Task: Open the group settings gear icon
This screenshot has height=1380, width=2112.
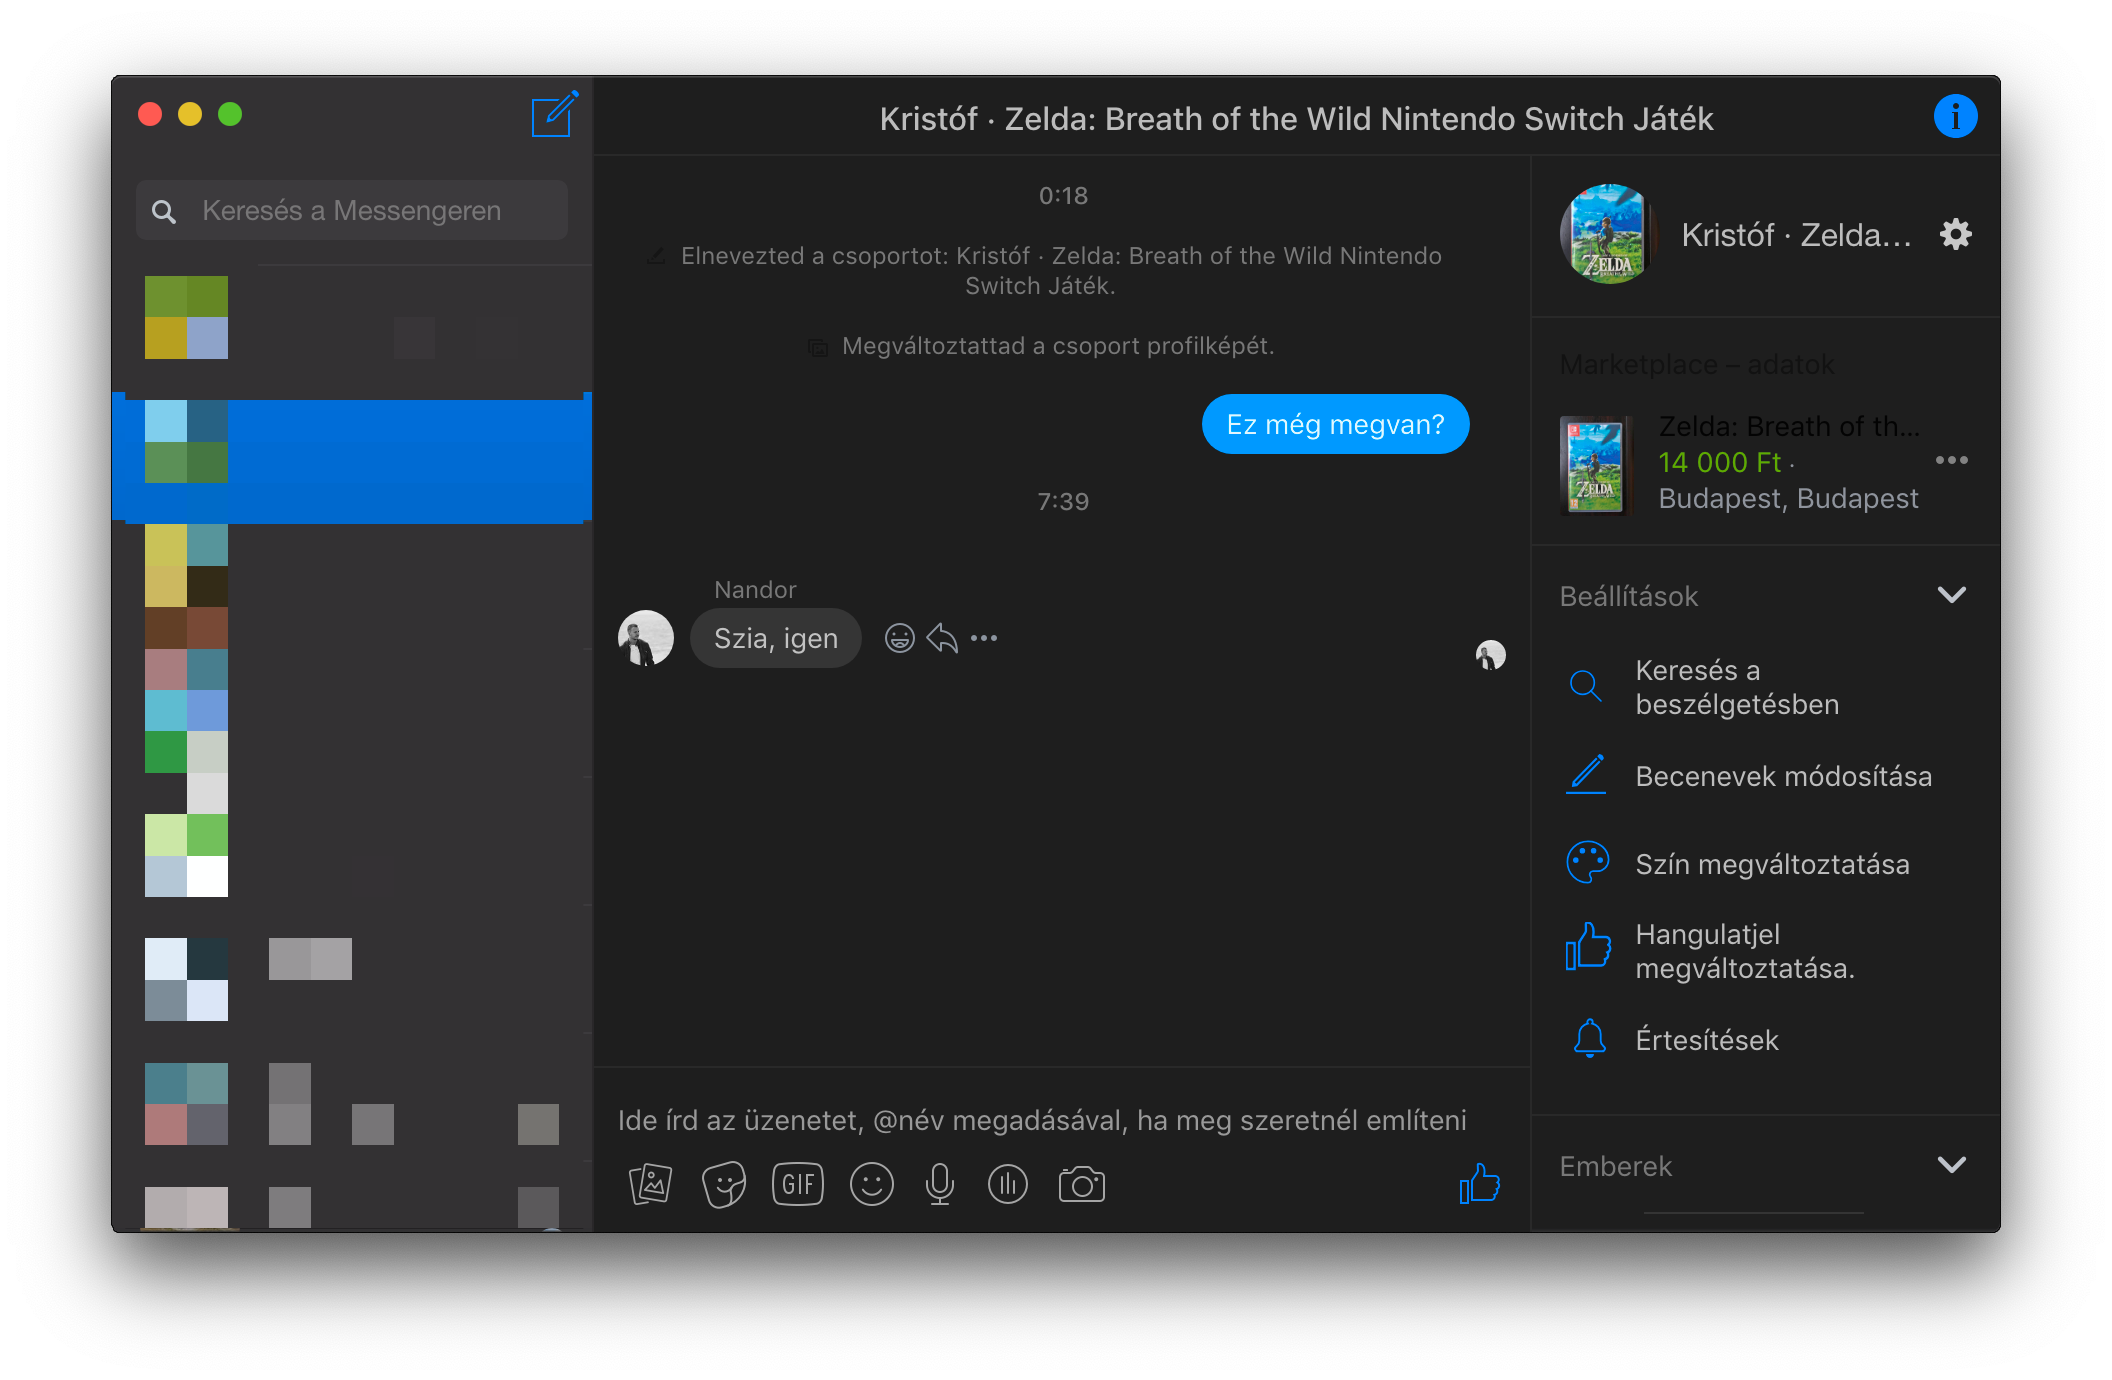Action: [x=1955, y=235]
